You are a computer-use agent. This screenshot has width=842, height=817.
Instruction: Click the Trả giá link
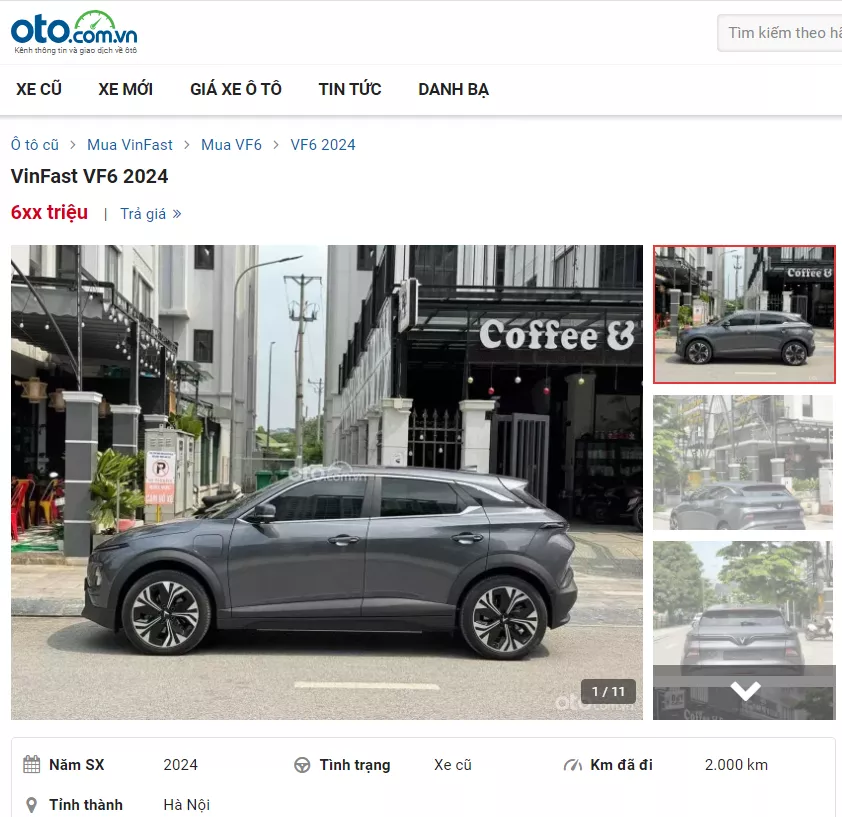(143, 214)
